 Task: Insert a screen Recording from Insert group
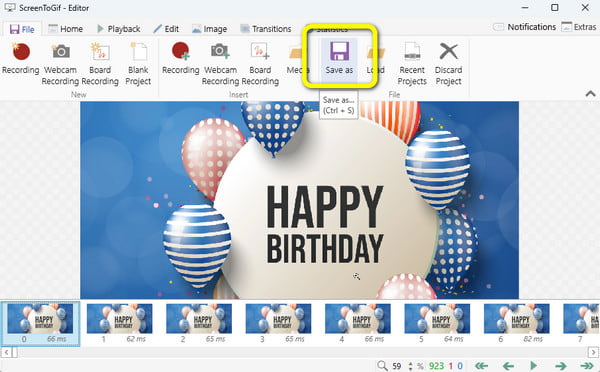pyautogui.click(x=181, y=58)
